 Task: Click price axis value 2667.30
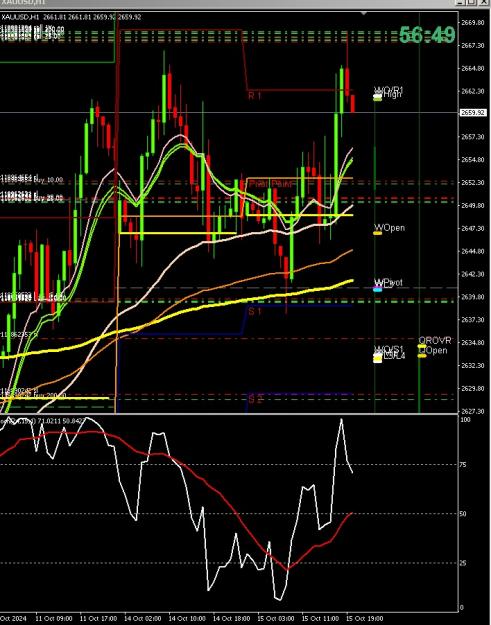pyautogui.click(x=473, y=45)
